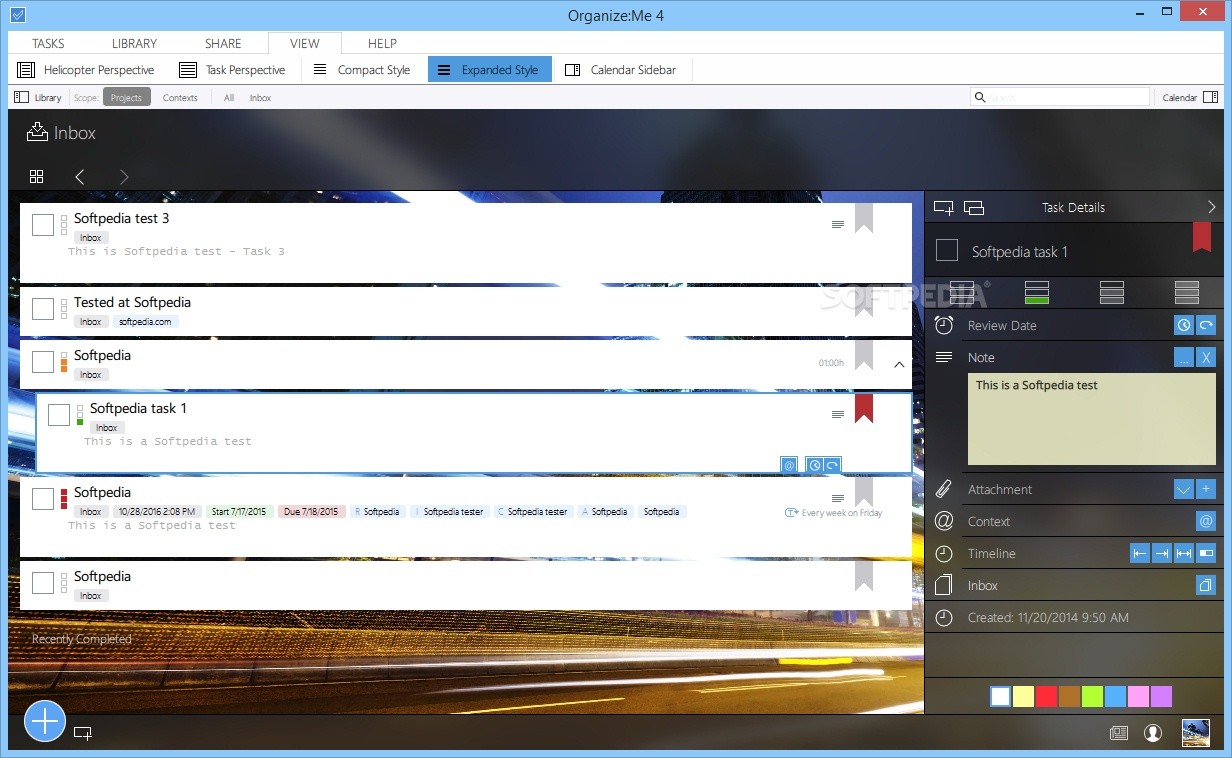Select the Inbox filter in scope bar
1232x758 pixels.
[260, 97]
